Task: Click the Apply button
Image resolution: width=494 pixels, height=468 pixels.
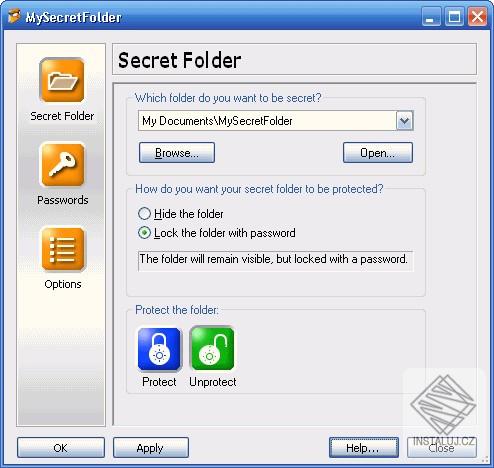Action: click(151, 448)
